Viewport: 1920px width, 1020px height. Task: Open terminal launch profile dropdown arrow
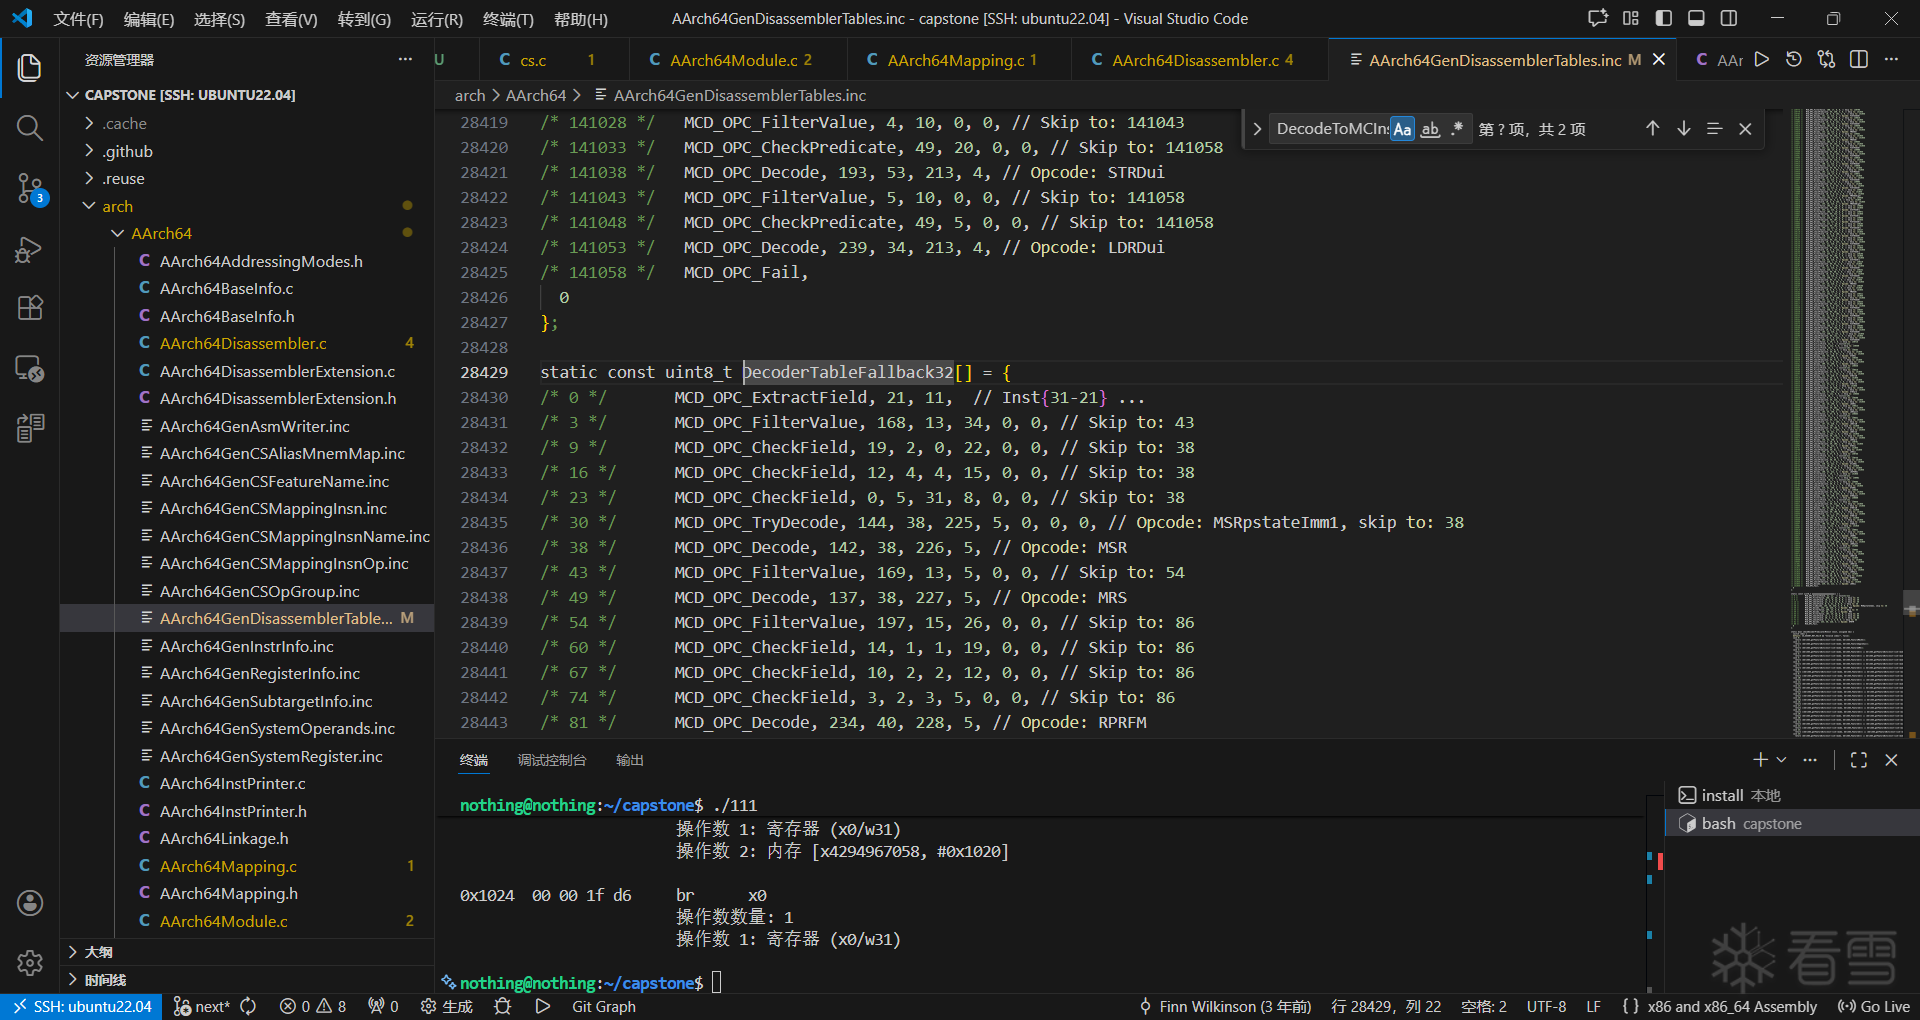pyautogui.click(x=1781, y=760)
